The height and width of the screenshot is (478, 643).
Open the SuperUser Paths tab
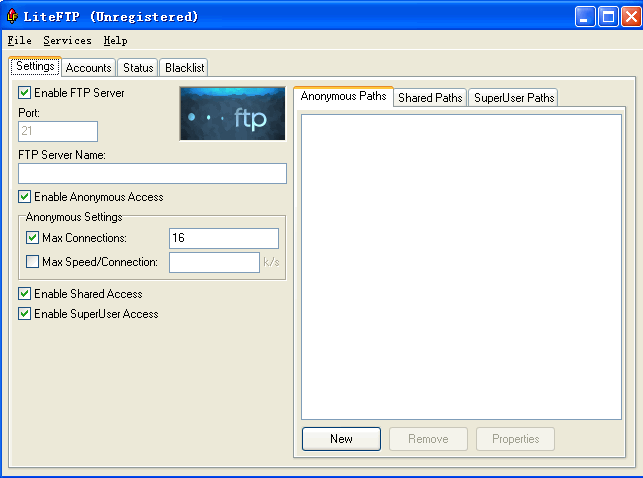point(513,98)
